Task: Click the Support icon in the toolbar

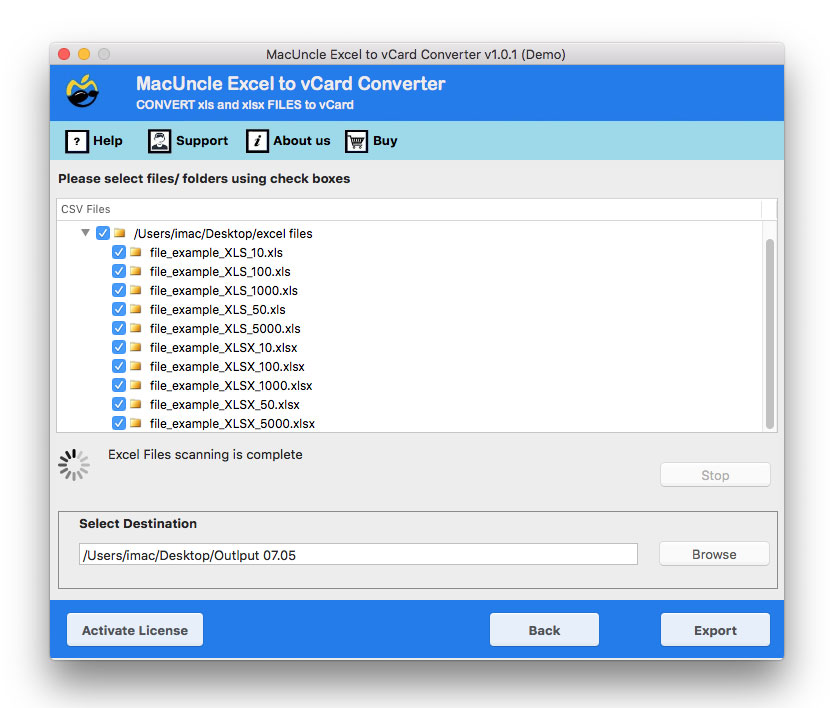Action: click(159, 141)
